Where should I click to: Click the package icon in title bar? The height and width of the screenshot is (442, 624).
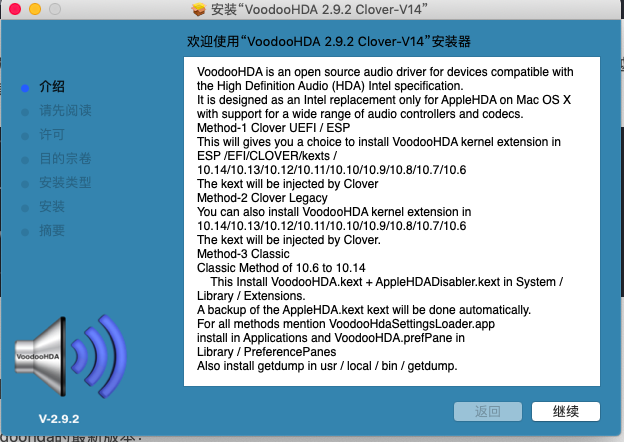click(199, 9)
